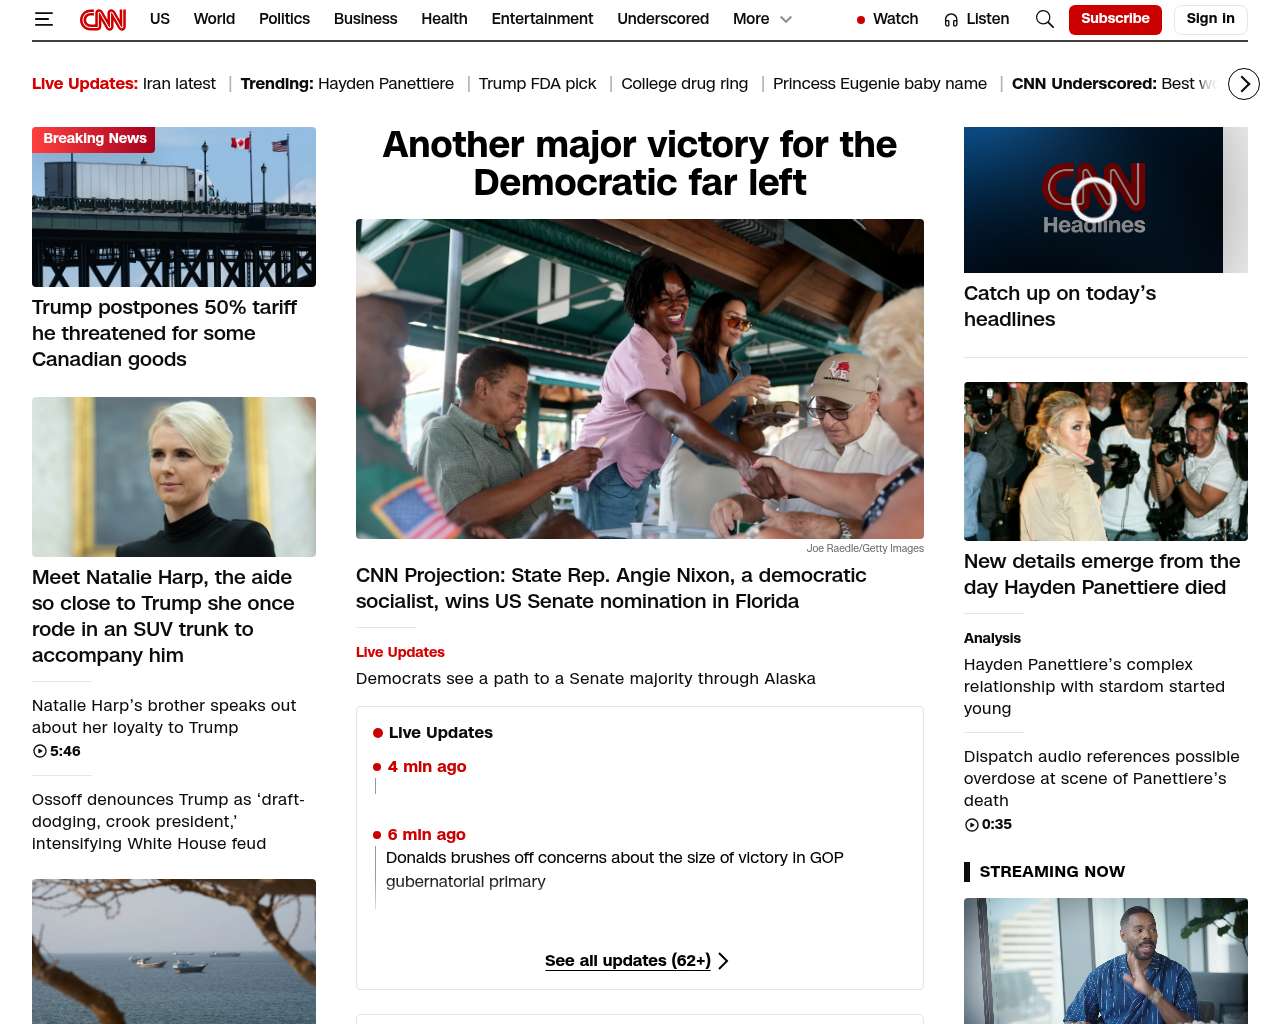Open the US section
This screenshot has height=1024, width=1280.
point(160,19)
